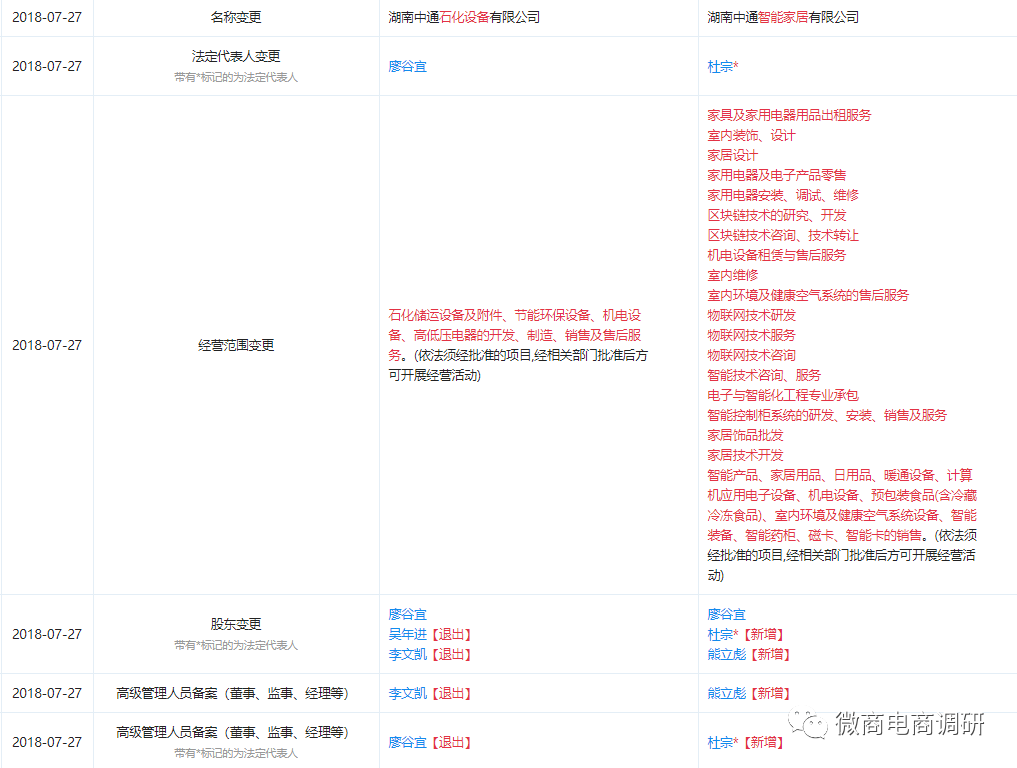
Task: Select the 法定代表人变更 label
Action: [236, 56]
